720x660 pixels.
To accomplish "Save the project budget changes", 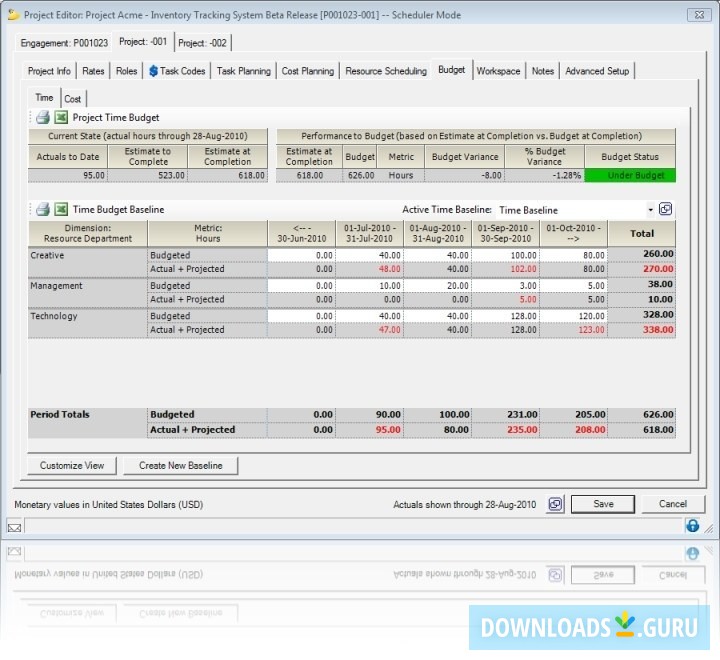I will (603, 504).
